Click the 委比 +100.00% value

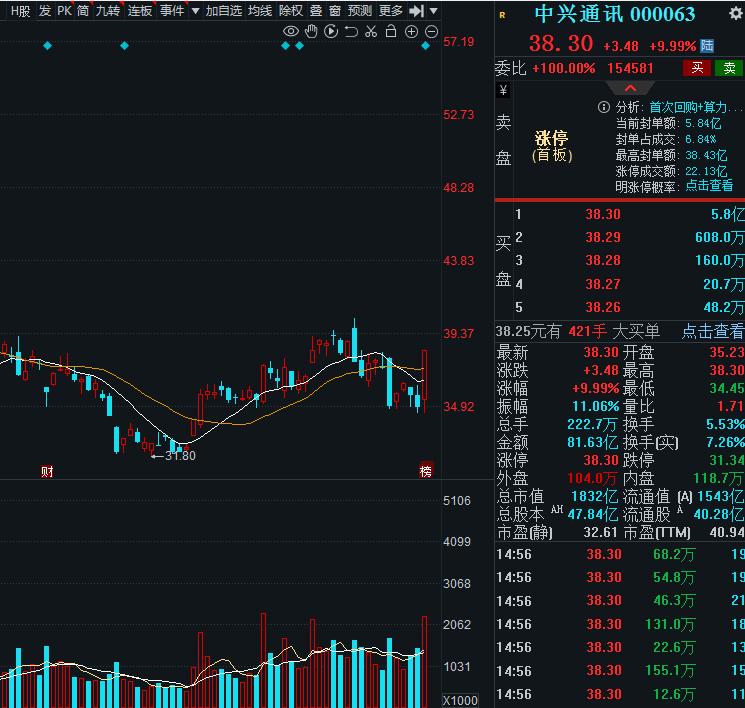pyautogui.click(x=564, y=68)
